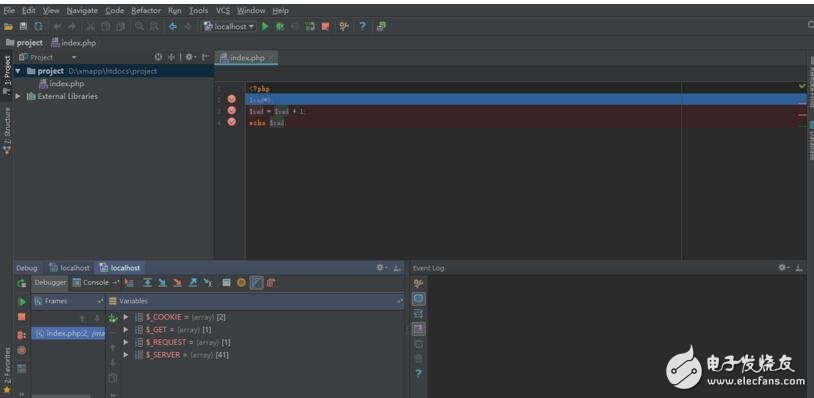Select the Debugger tab

50,283
